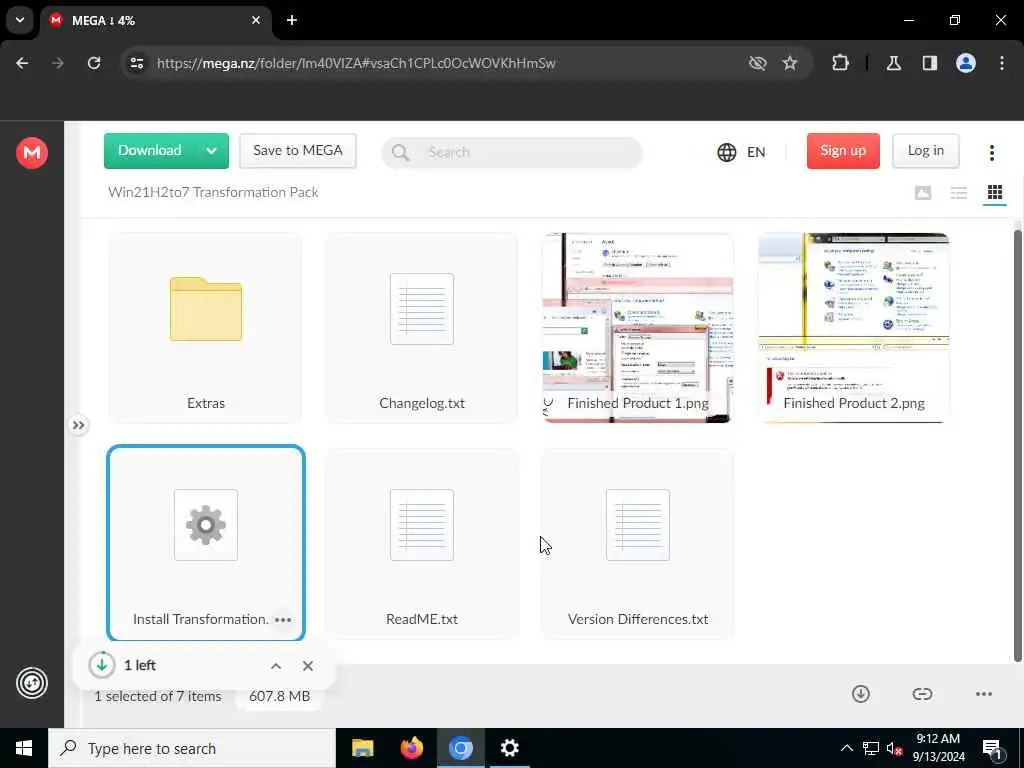Click the Log in button
Image resolution: width=1024 pixels, height=768 pixels.
pyautogui.click(x=925, y=151)
